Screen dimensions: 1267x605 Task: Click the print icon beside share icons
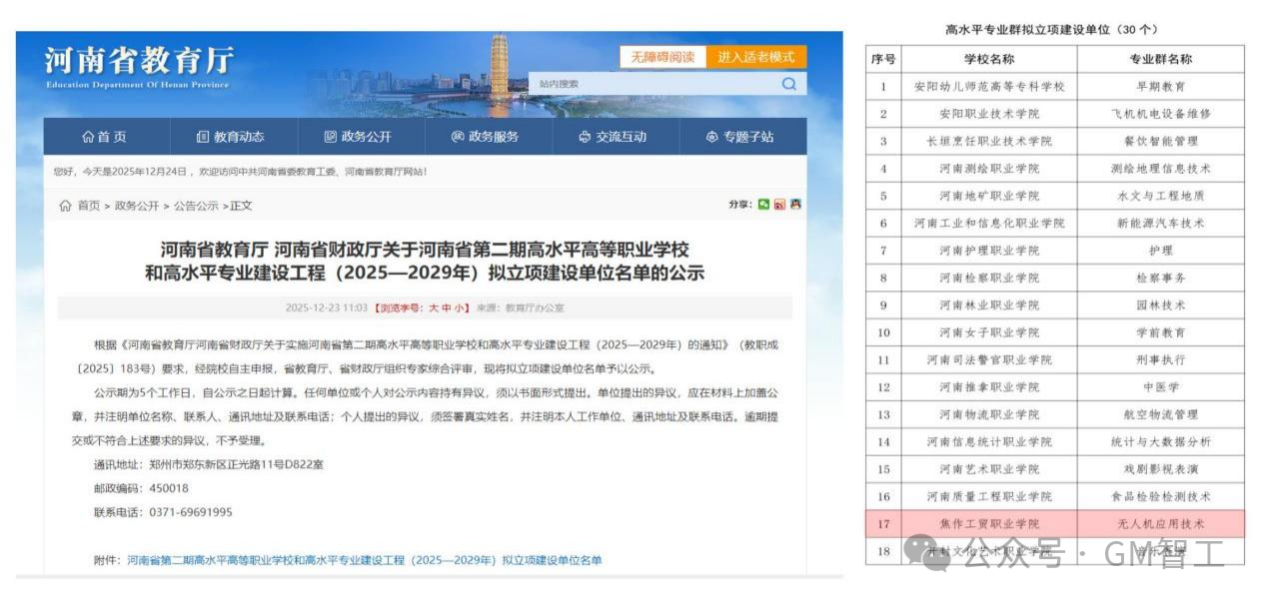pyautogui.click(x=796, y=205)
